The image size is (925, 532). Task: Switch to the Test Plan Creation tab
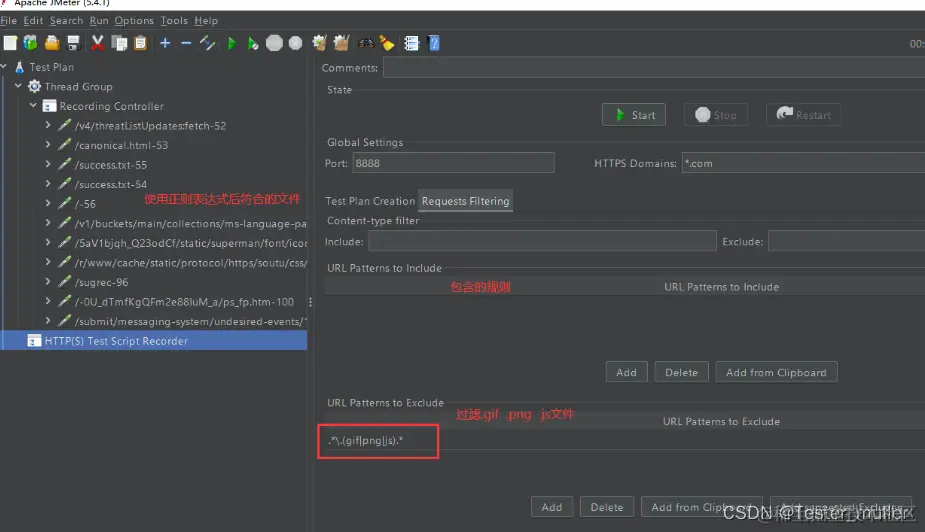click(370, 201)
